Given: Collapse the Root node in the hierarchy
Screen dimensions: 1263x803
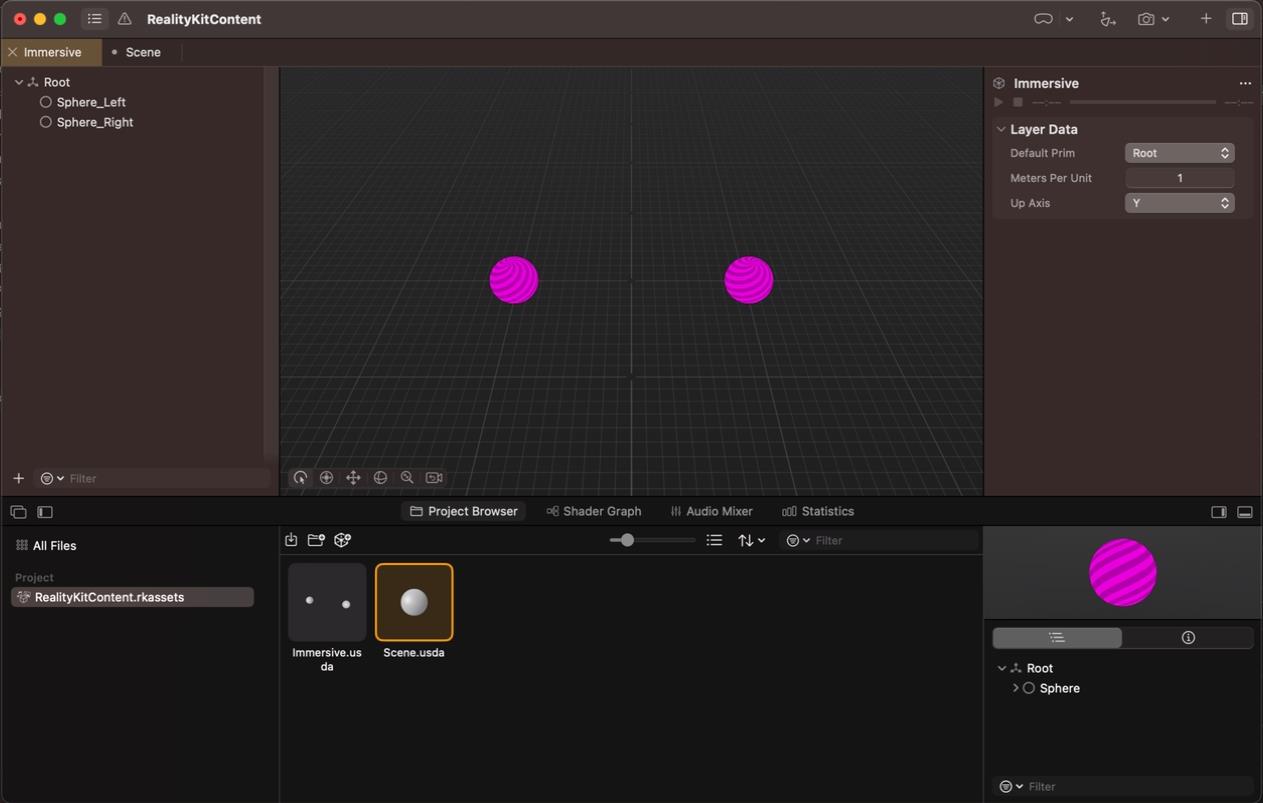Looking at the screenshot, I should point(17,81).
